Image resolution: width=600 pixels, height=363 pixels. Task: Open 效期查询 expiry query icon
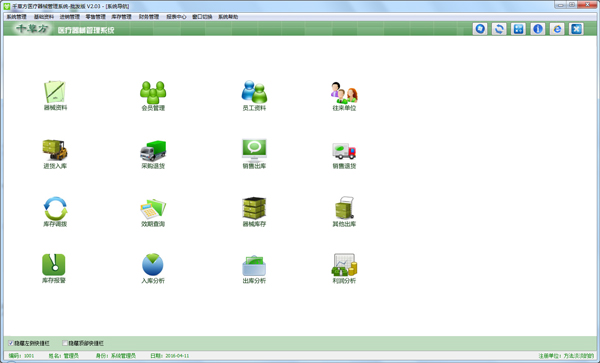pos(153,208)
